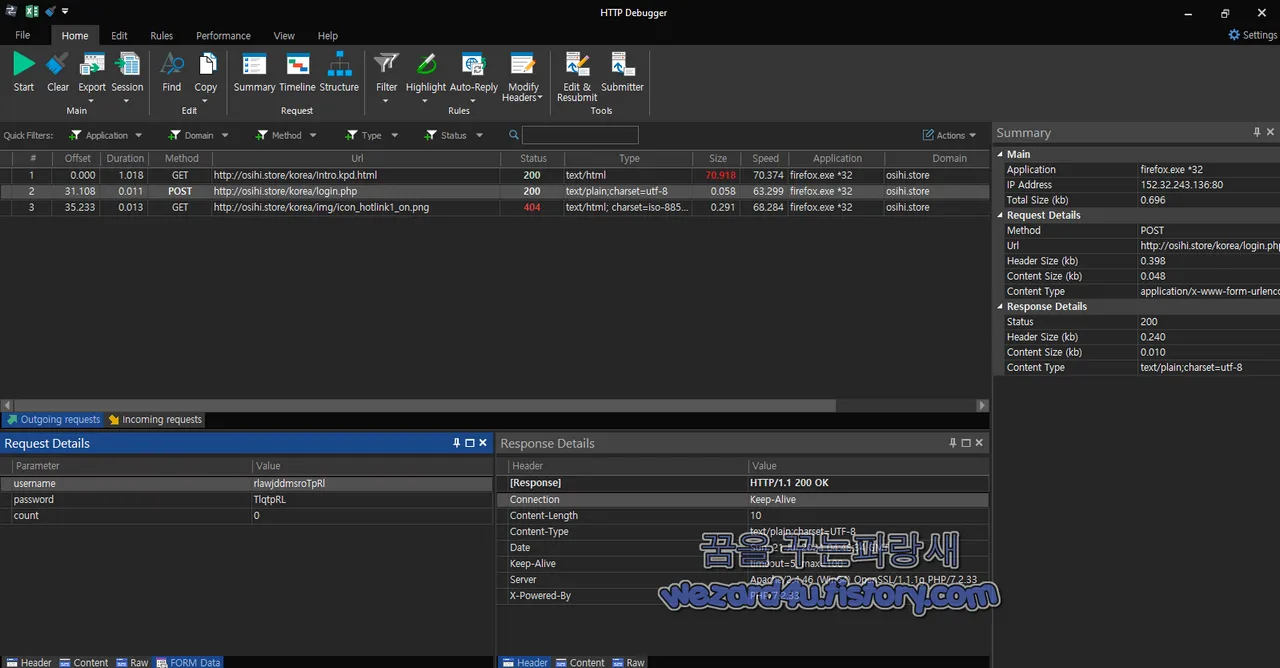
Task: Select the password parameter row
Action: coord(246,499)
